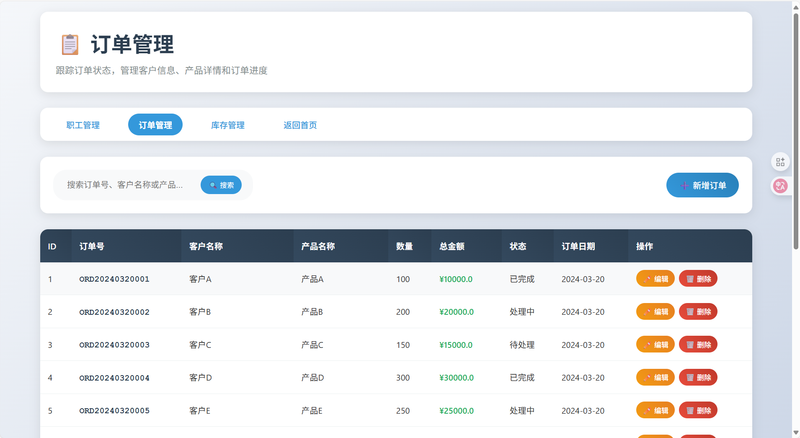Click the grid-plus floating icon on right edge
This screenshot has width=800, height=438.
click(780, 162)
